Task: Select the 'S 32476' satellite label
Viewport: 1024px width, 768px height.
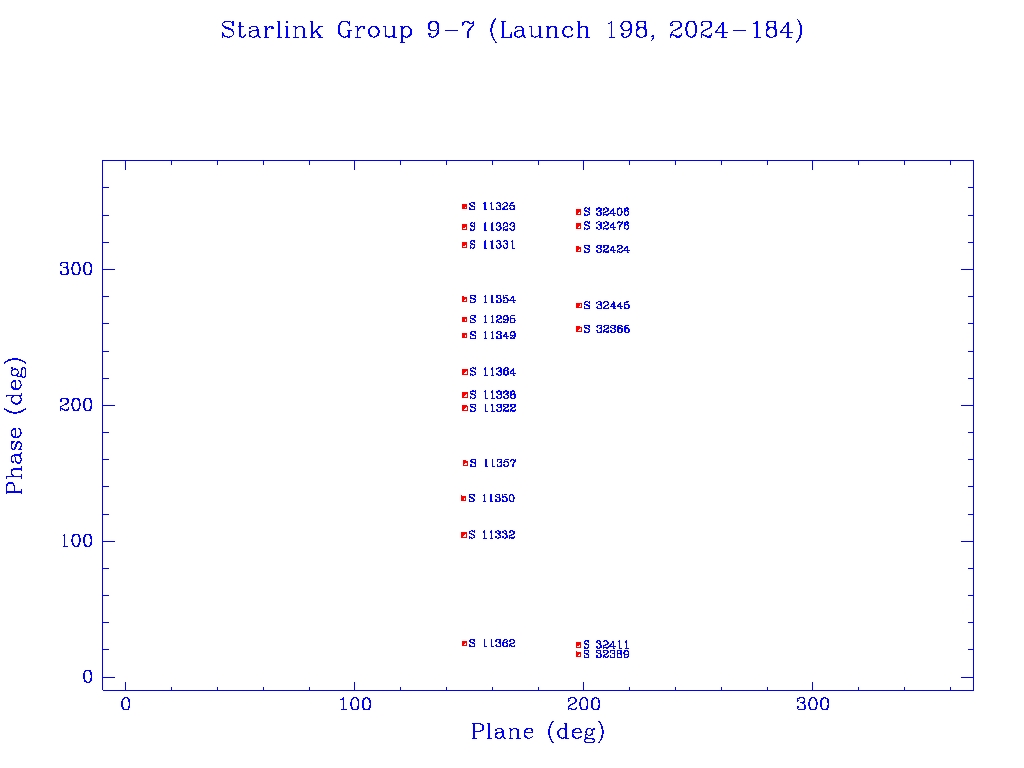Action: click(x=607, y=226)
